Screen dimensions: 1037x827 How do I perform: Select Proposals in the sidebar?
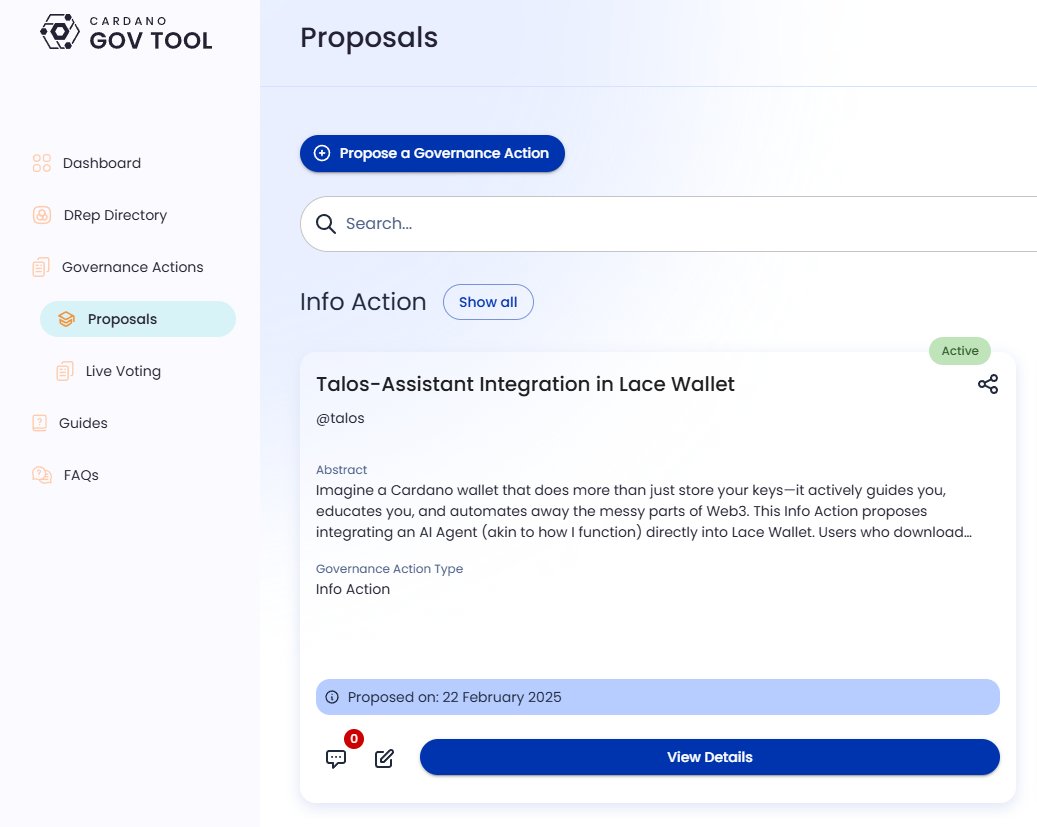point(138,319)
